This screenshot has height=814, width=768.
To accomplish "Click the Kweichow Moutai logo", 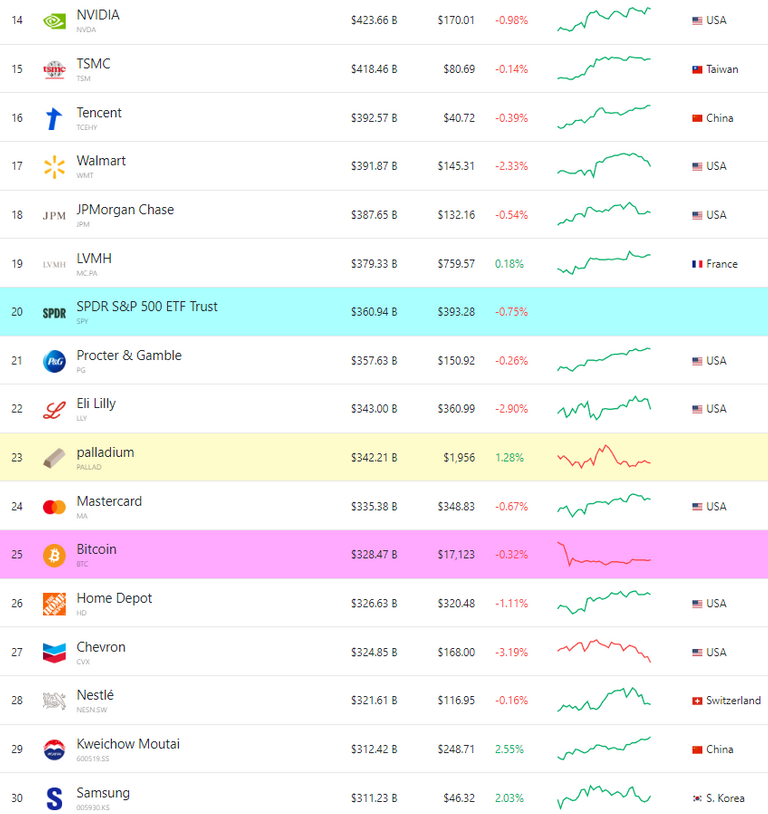I will tap(54, 750).
